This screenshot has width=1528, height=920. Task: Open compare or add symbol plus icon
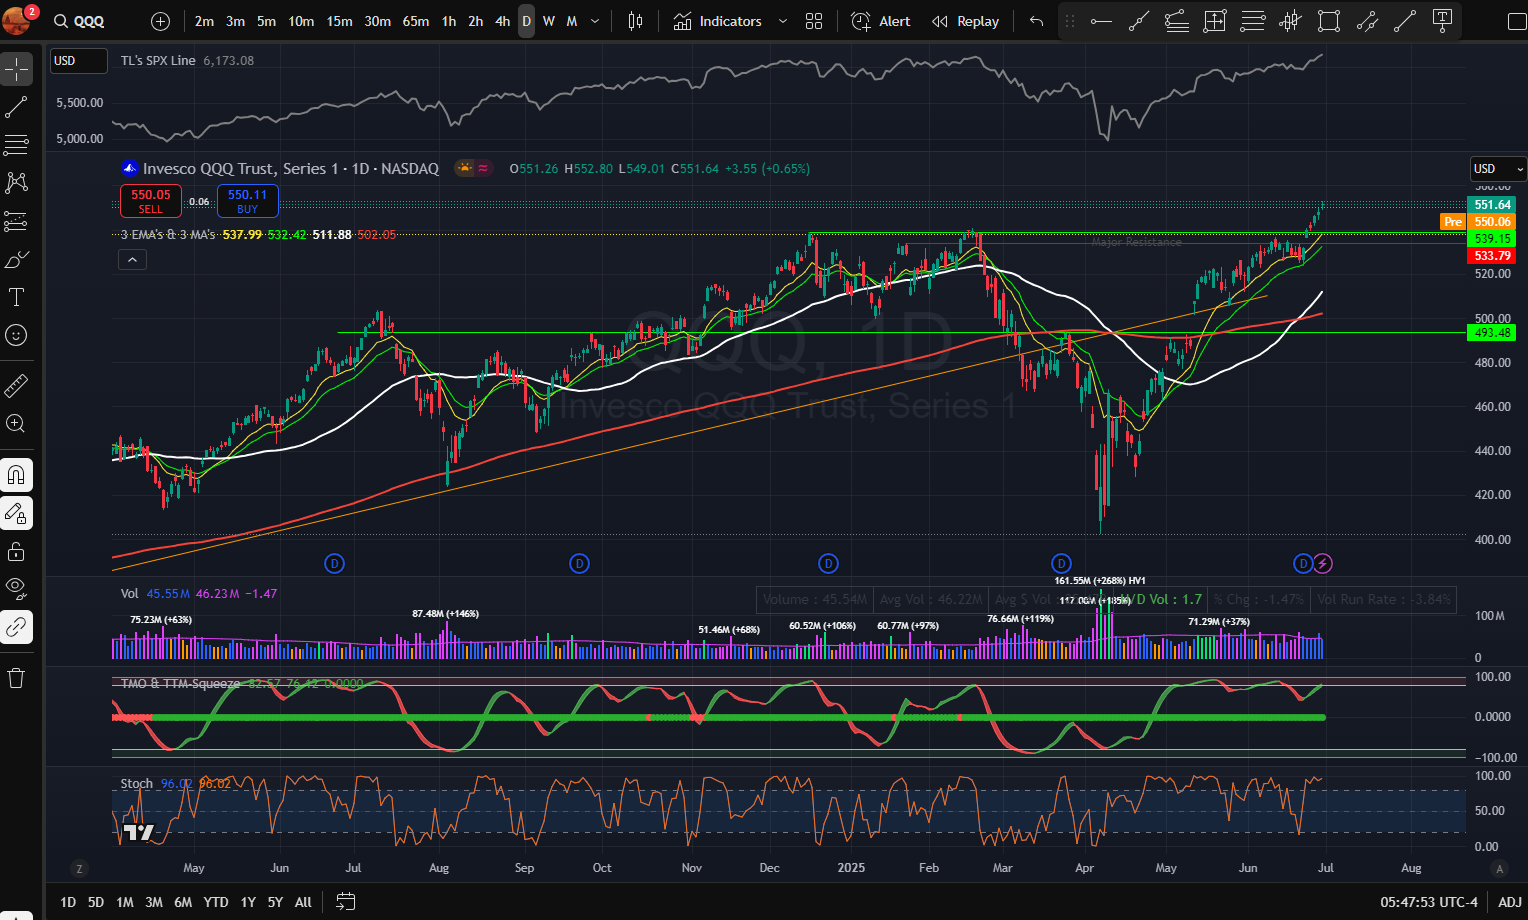point(160,21)
